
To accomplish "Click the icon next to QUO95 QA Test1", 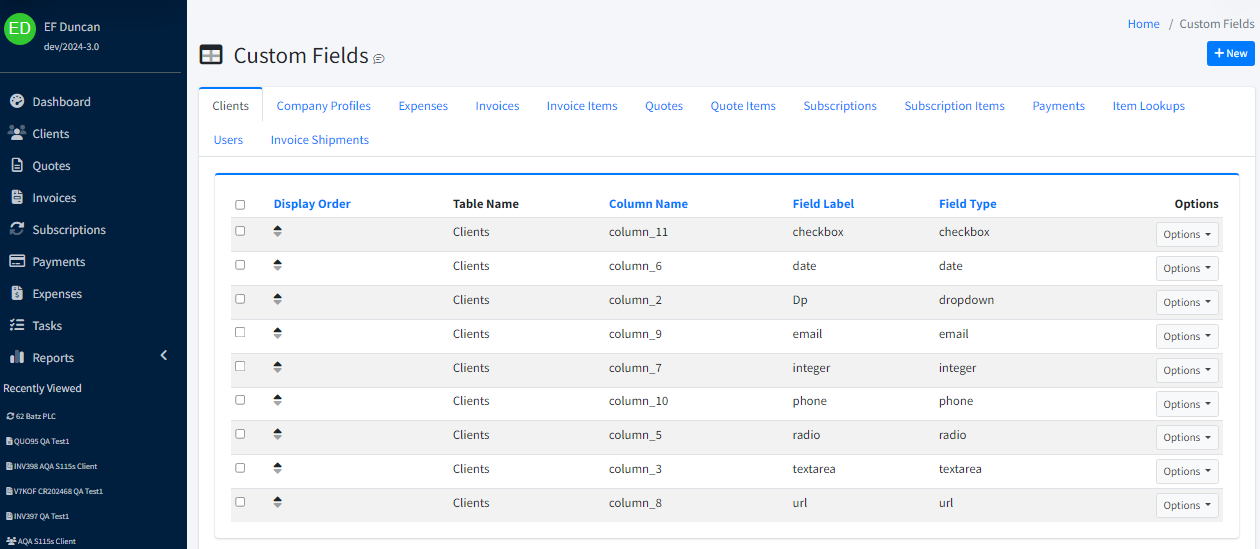I will pyautogui.click(x=9, y=441).
